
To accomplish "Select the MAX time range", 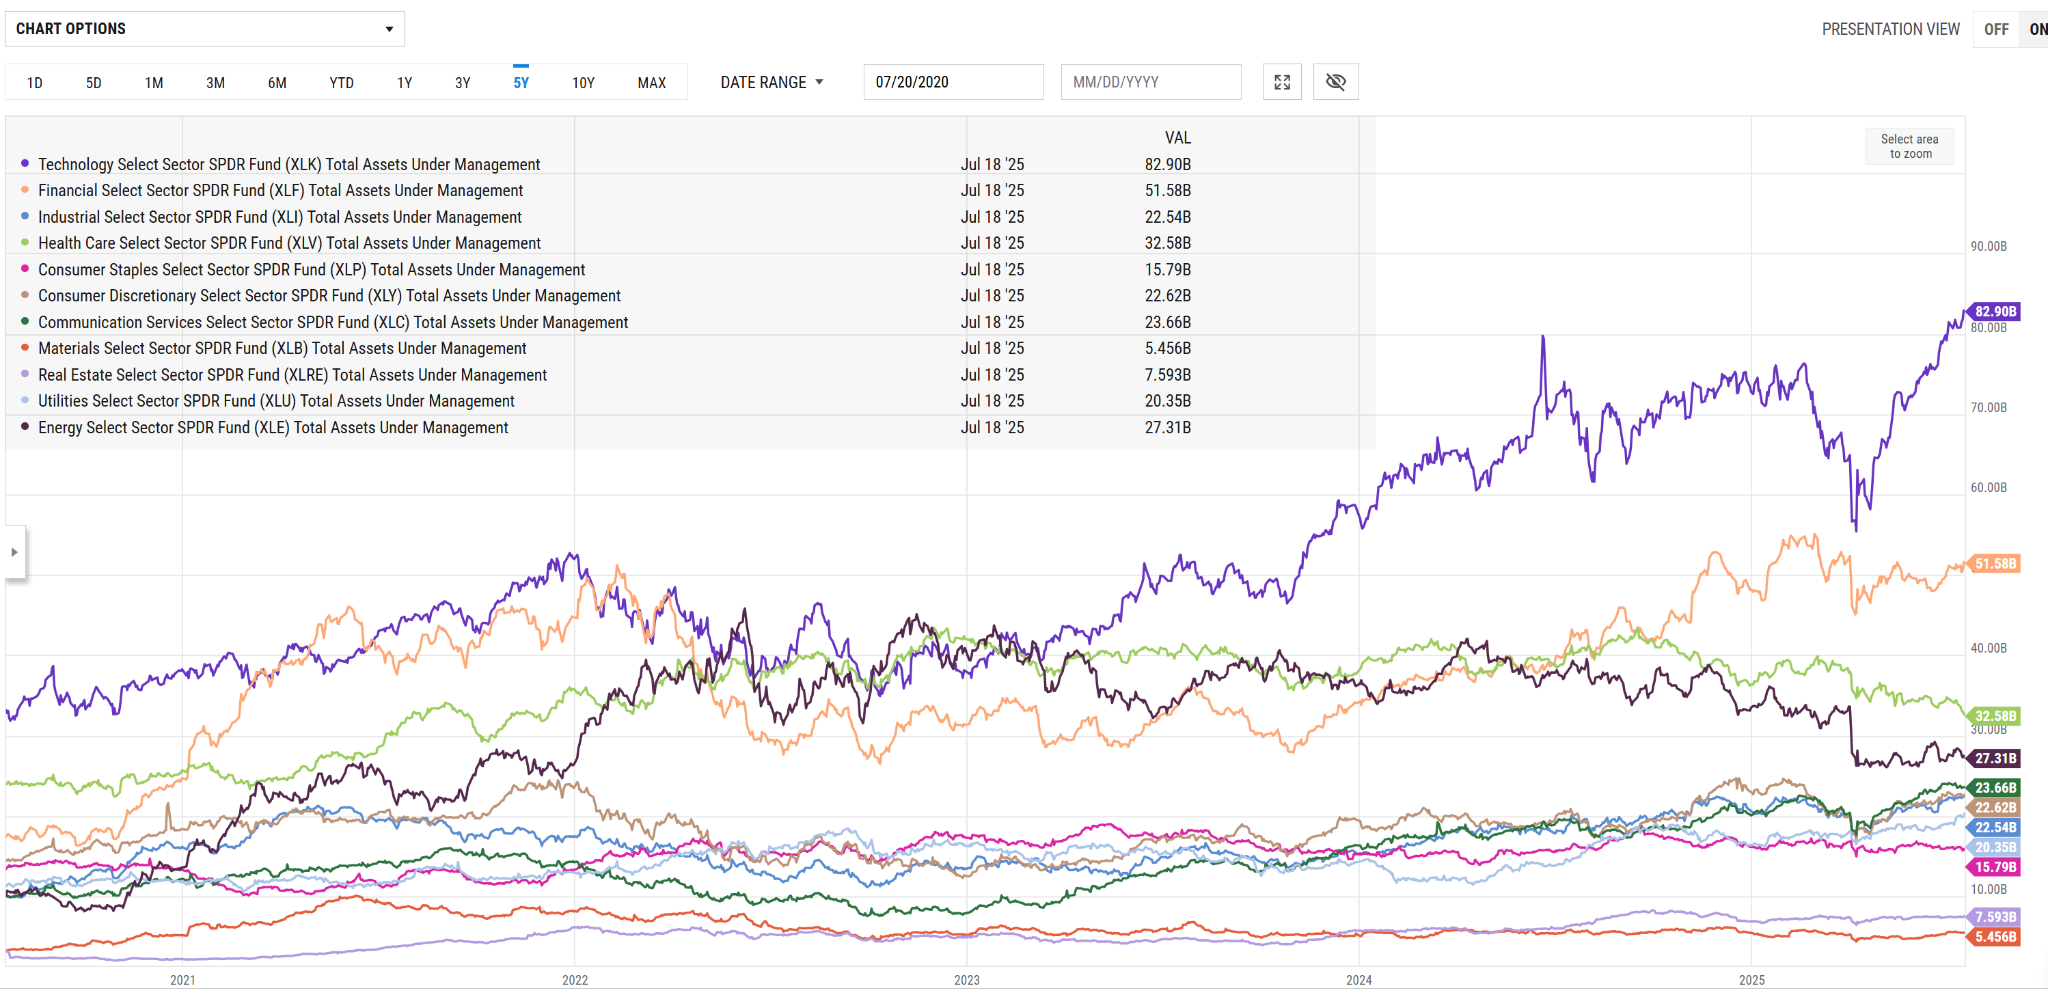I will 652,83.
